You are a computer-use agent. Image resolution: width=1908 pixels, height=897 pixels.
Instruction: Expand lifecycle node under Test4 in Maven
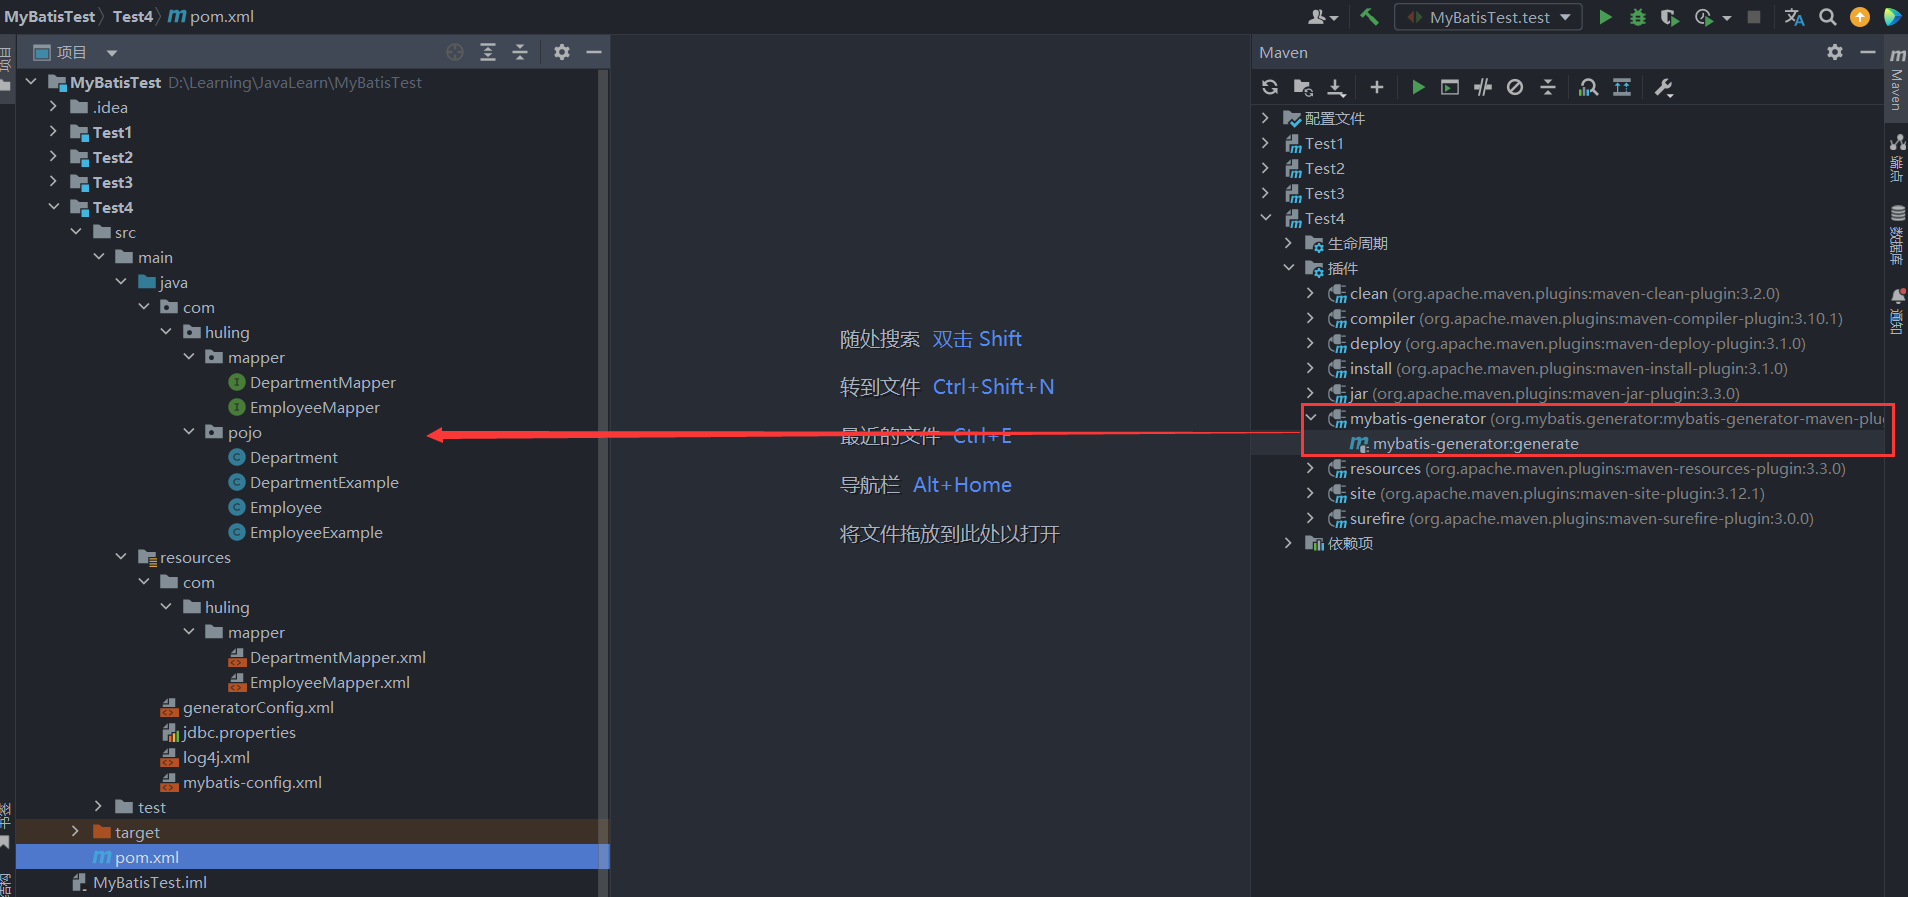1288,243
